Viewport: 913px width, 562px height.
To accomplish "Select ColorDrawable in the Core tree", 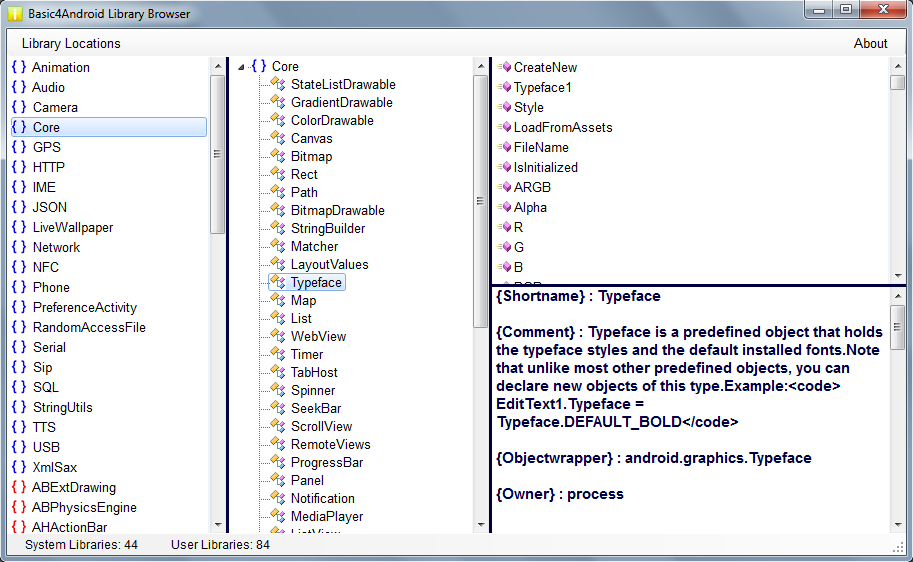I will 332,120.
